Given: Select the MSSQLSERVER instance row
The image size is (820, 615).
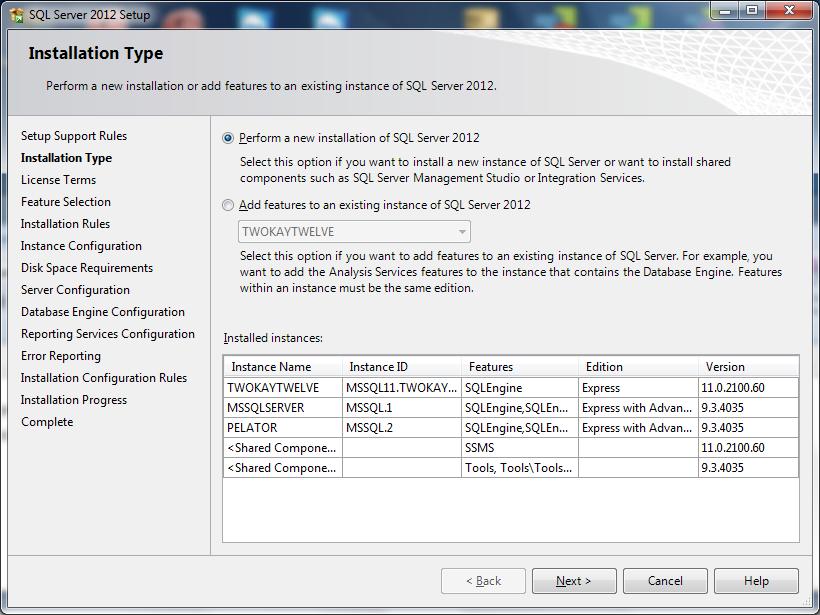Looking at the screenshot, I should tap(511, 407).
